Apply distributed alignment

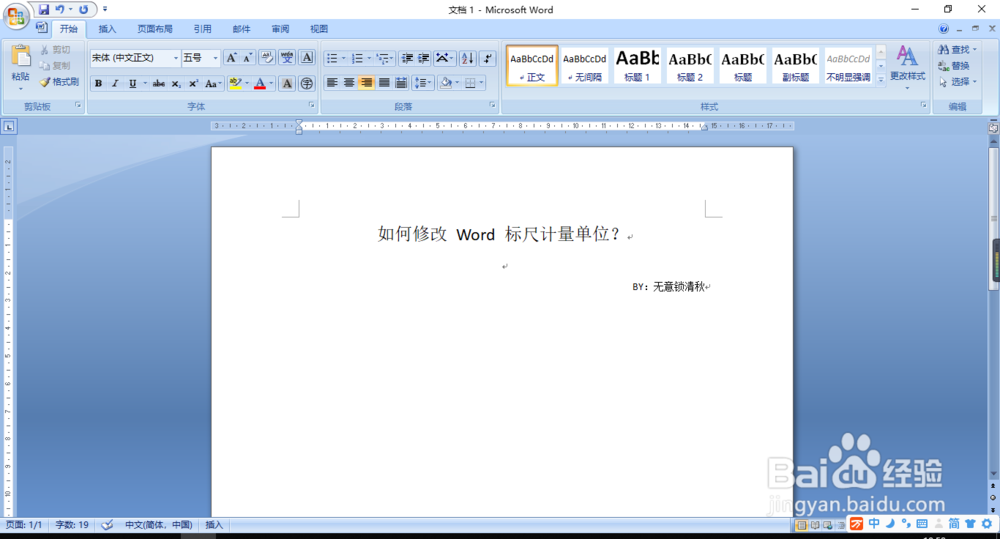[401, 83]
